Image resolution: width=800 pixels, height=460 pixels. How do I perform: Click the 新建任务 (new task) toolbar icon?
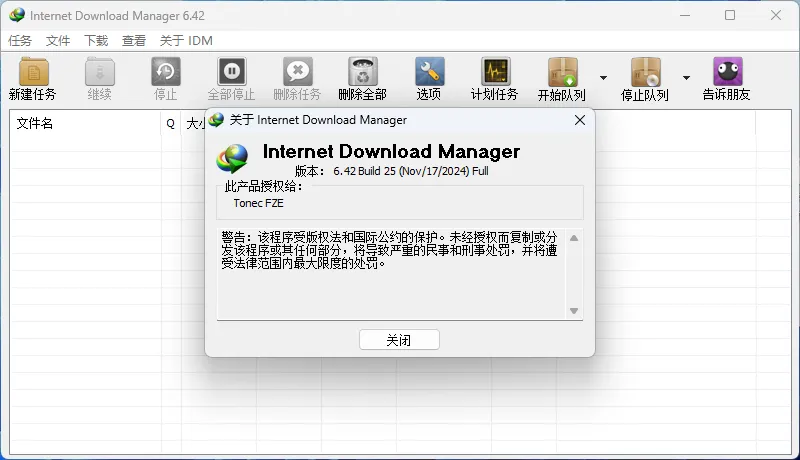click(x=33, y=72)
